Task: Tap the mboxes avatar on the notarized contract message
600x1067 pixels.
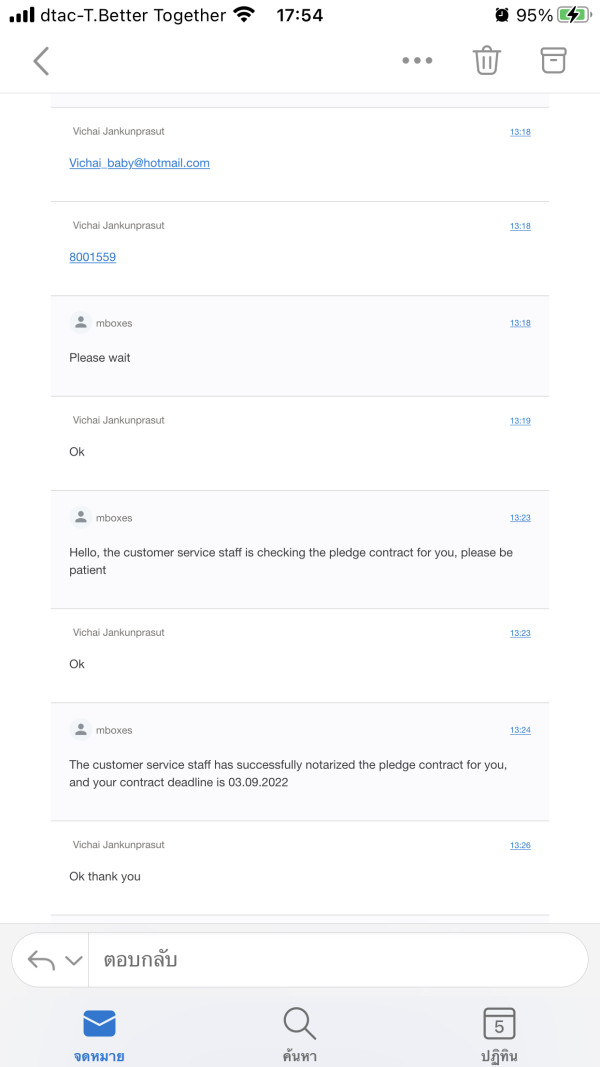Action: click(80, 730)
